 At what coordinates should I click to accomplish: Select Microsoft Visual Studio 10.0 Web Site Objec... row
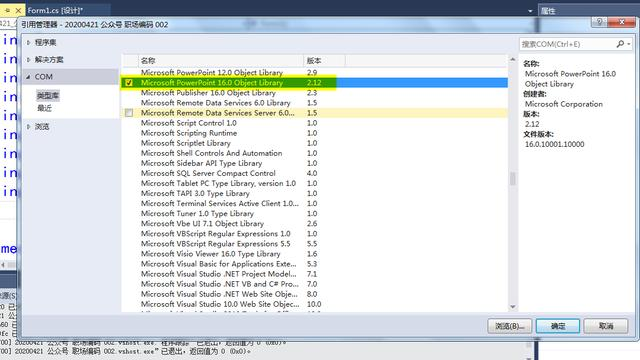point(314,304)
